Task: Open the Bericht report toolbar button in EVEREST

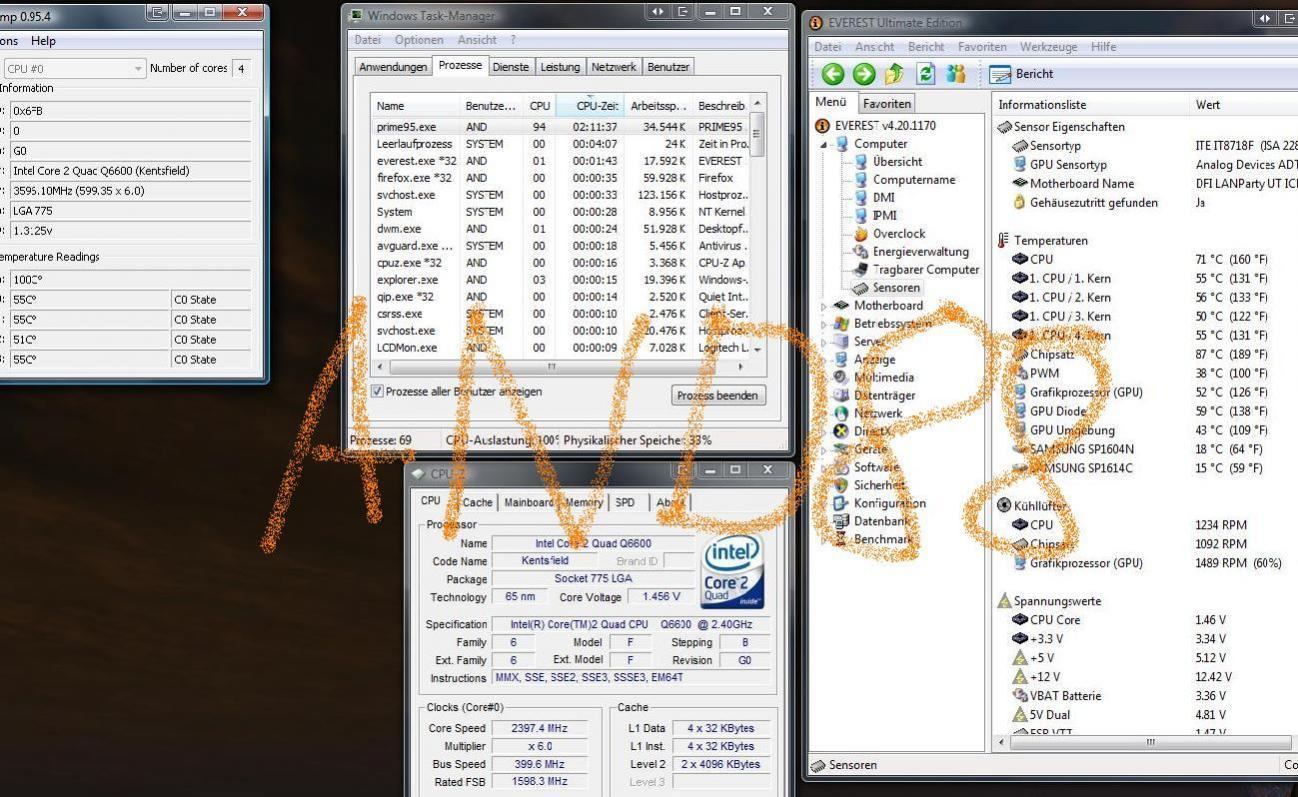Action: (x=1021, y=74)
